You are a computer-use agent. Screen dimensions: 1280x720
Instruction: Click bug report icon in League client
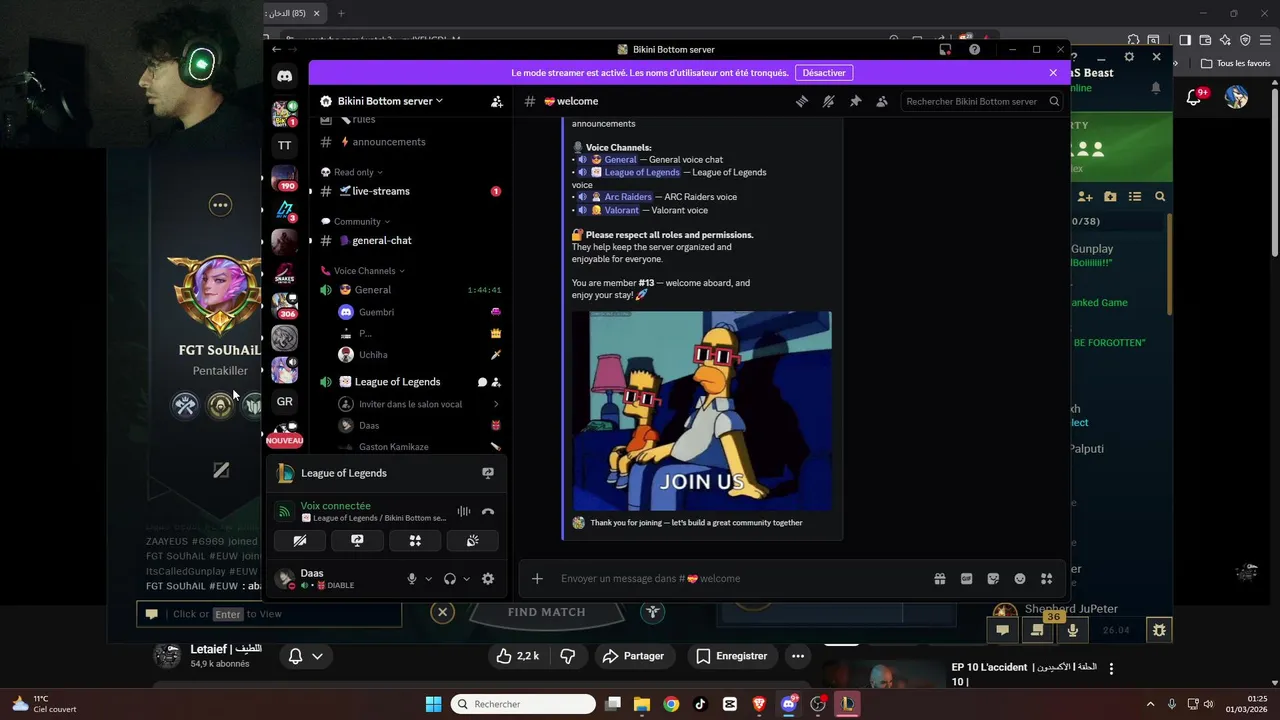coord(1159,630)
